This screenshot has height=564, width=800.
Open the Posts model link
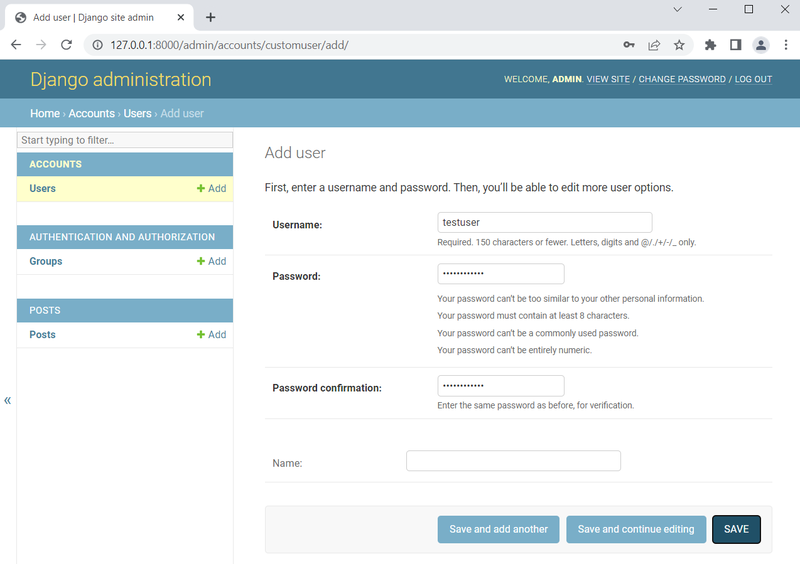42,334
